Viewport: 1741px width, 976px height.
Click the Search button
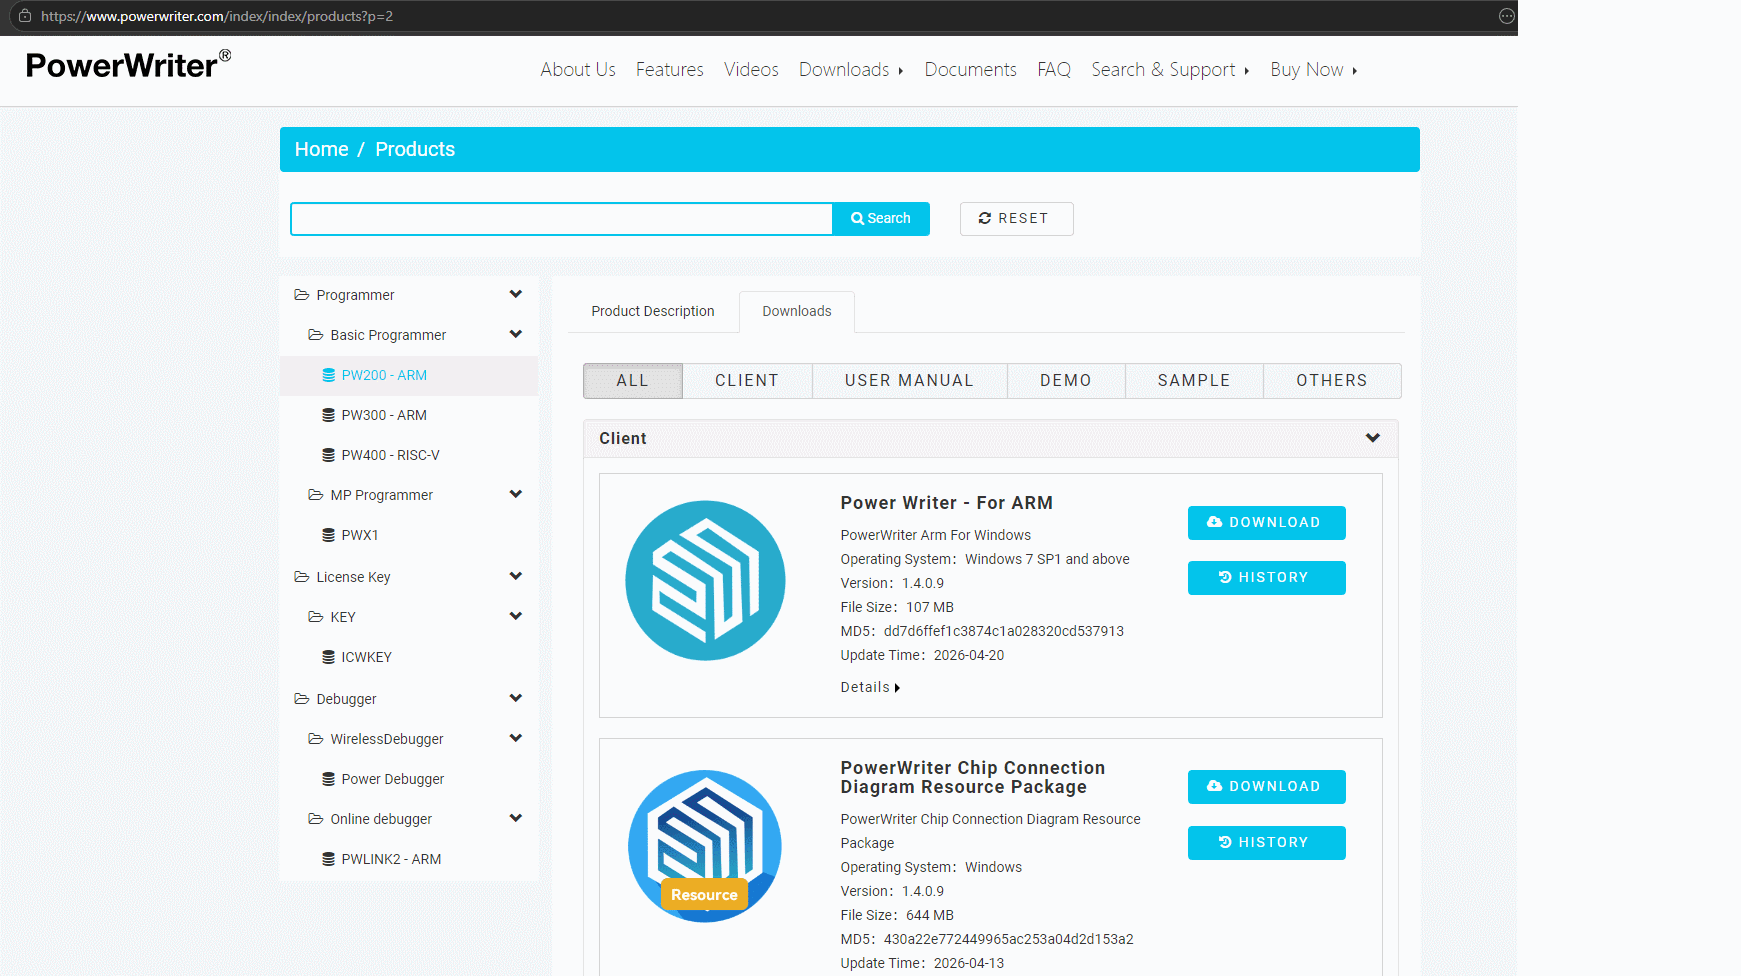click(881, 219)
